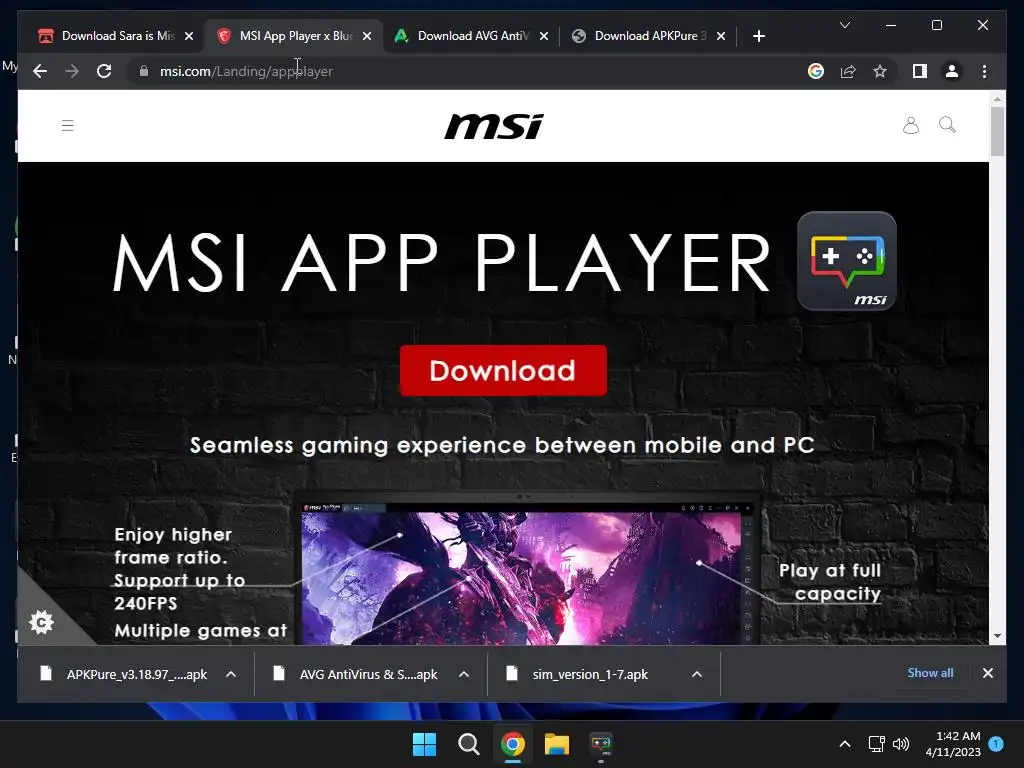Click Seamless gaming experience tagline
Screen dimensions: 1024x768
tap(502, 445)
